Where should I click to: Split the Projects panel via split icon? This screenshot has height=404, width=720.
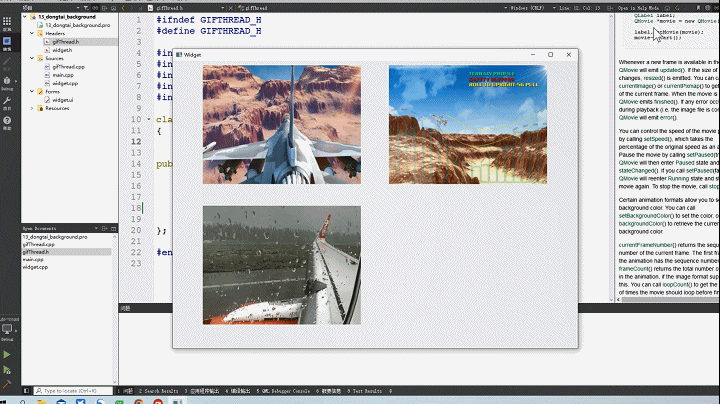104,8
